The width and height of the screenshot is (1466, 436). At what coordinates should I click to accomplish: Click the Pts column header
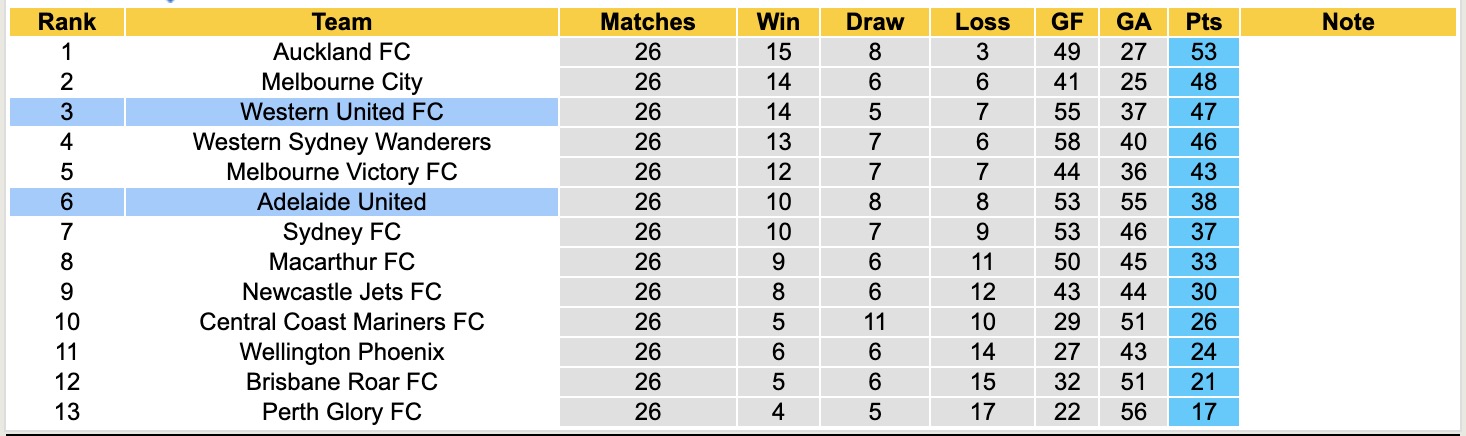pos(1203,22)
